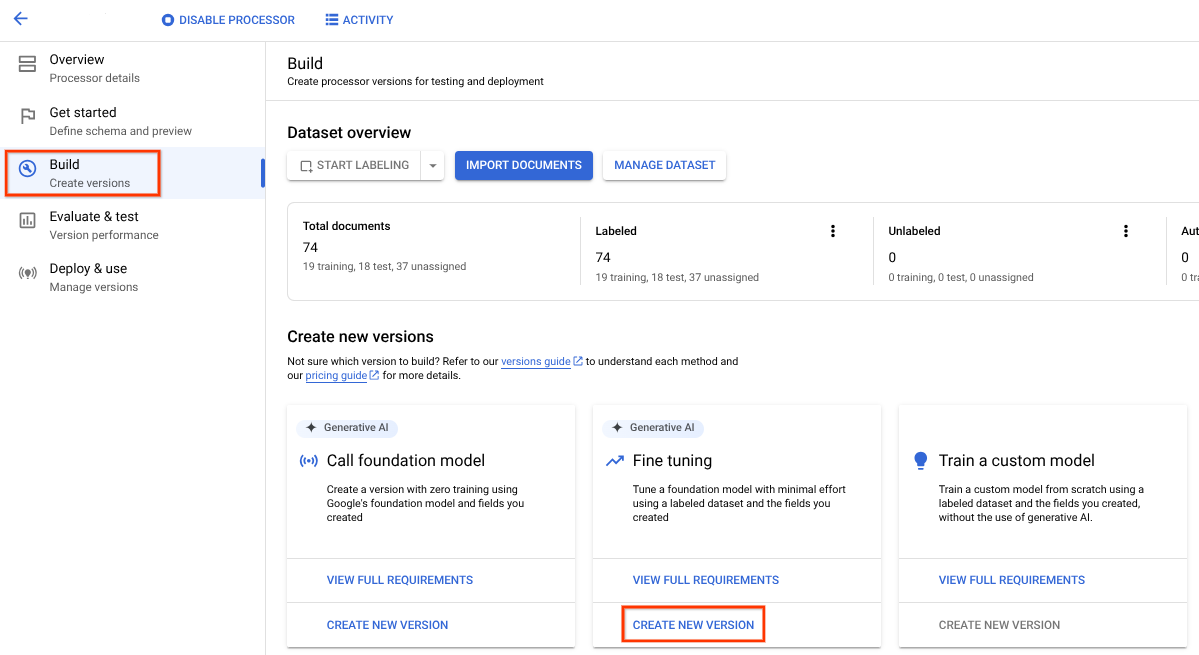View full requirements for Call foundation model
This screenshot has width=1199, height=655.
(x=399, y=580)
